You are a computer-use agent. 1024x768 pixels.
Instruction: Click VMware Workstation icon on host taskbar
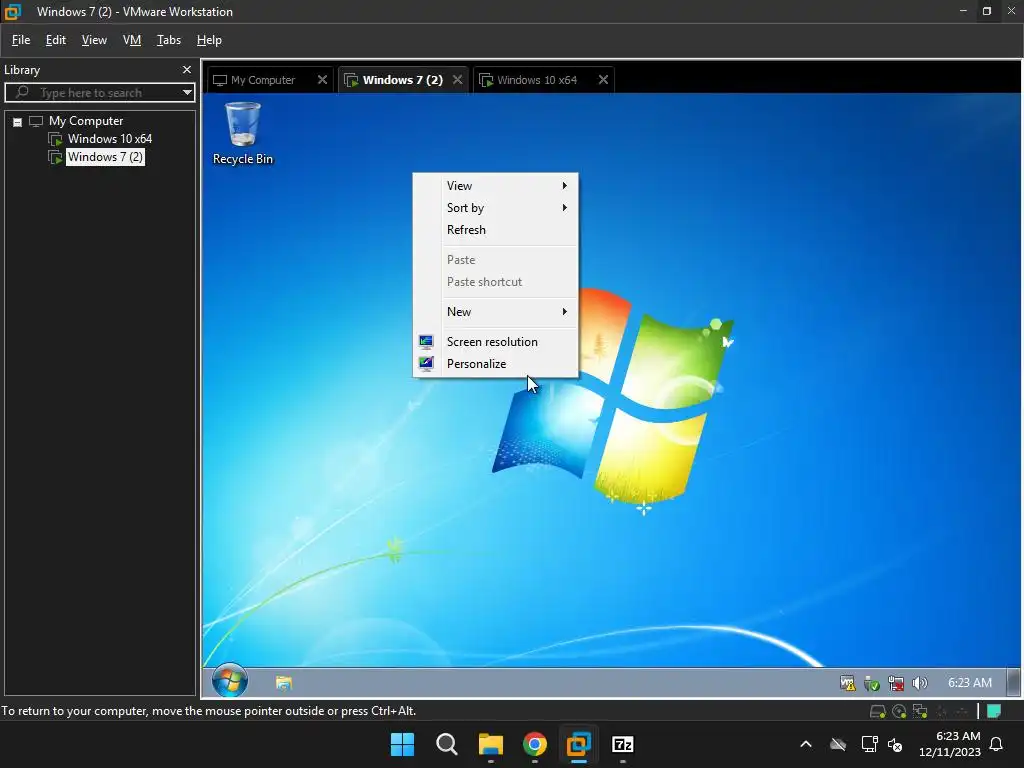pyautogui.click(x=579, y=744)
